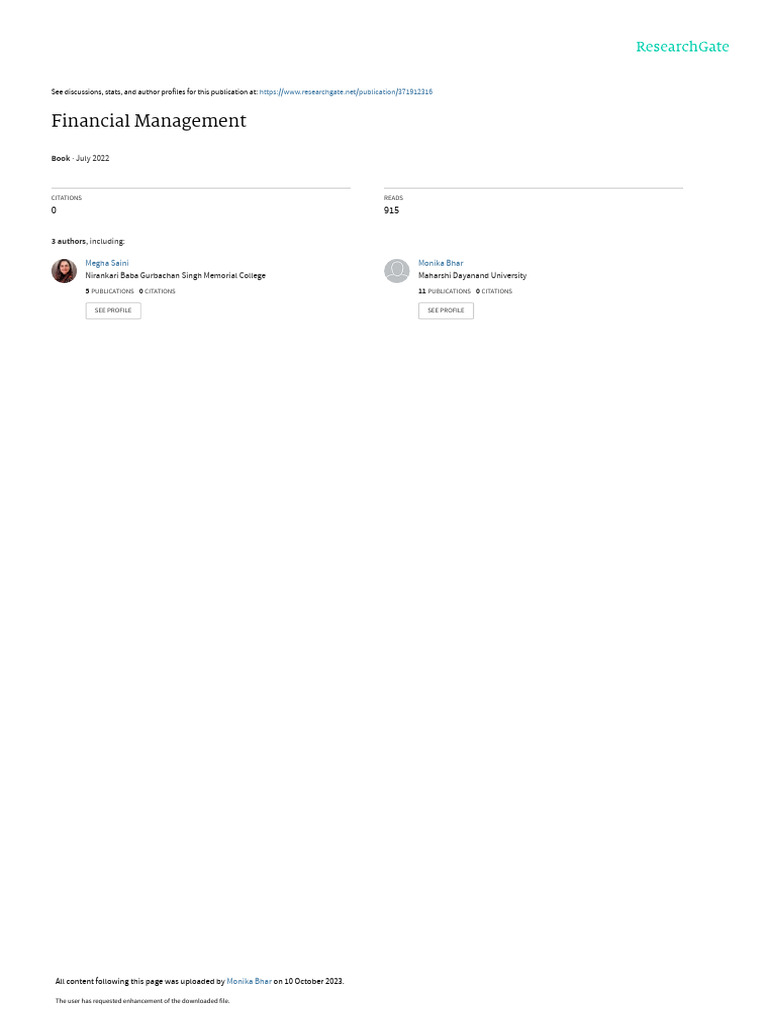
Task: Open the Megha Saini author name link
Action: pos(107,263)
